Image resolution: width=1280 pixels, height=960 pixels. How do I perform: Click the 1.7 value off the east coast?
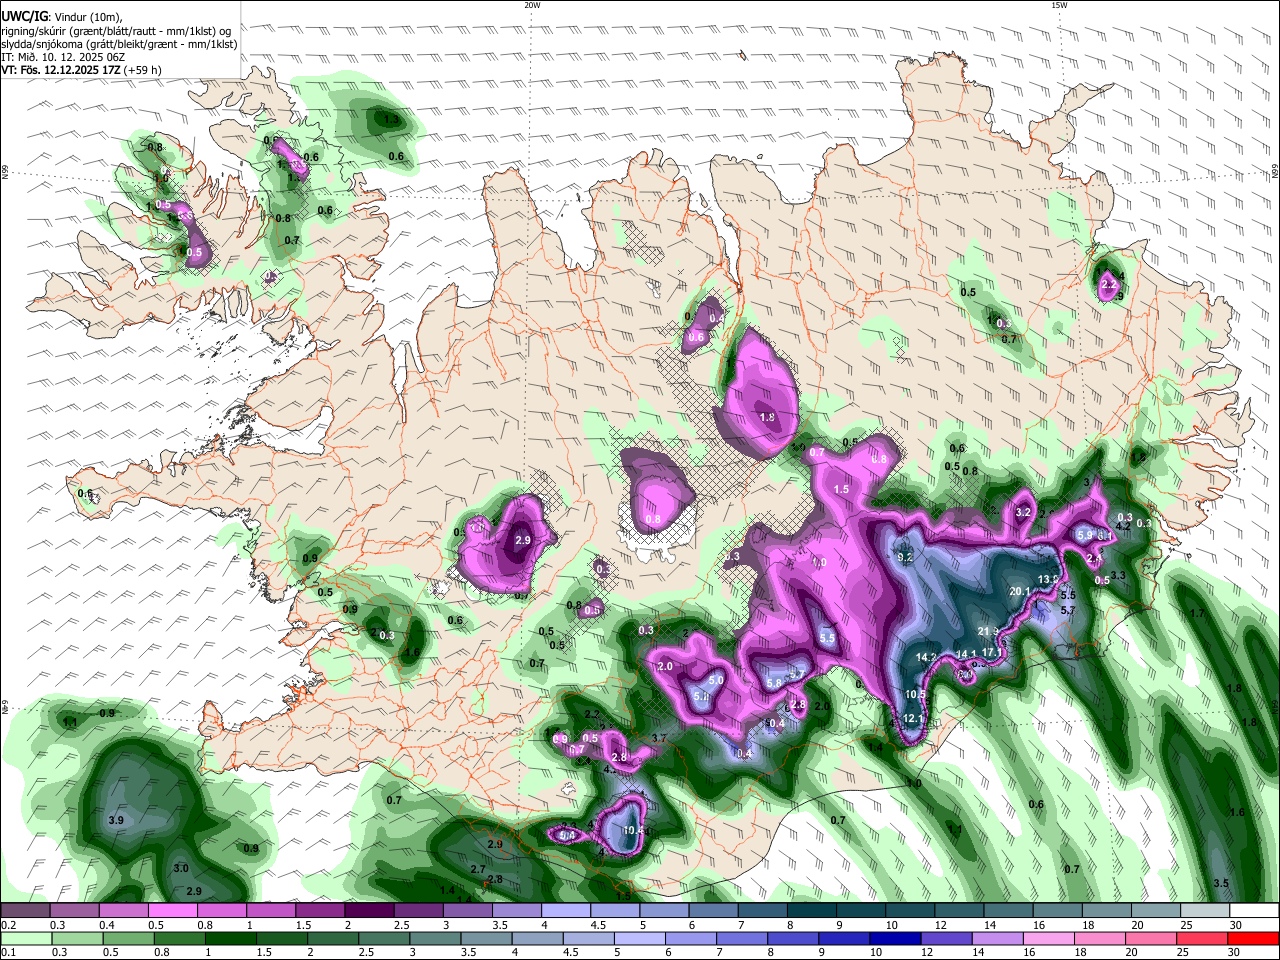pyautogui.click(x=1198, y=613)
